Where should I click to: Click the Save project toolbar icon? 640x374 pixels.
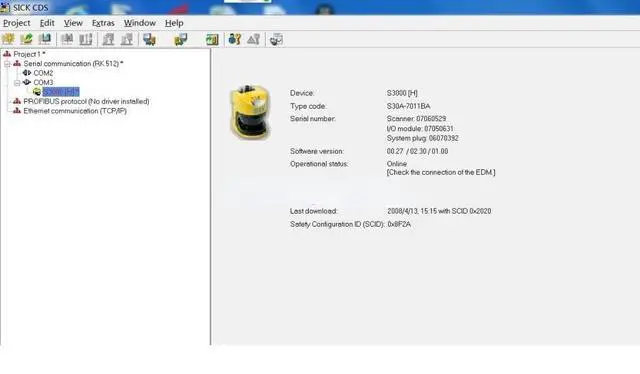point(44,39)
